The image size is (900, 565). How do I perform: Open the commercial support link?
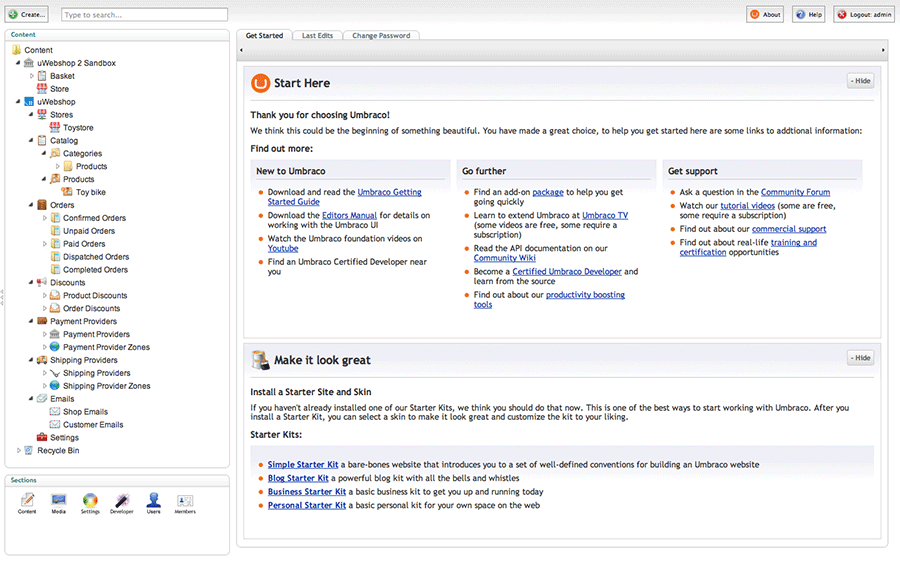tap(789, 229)
